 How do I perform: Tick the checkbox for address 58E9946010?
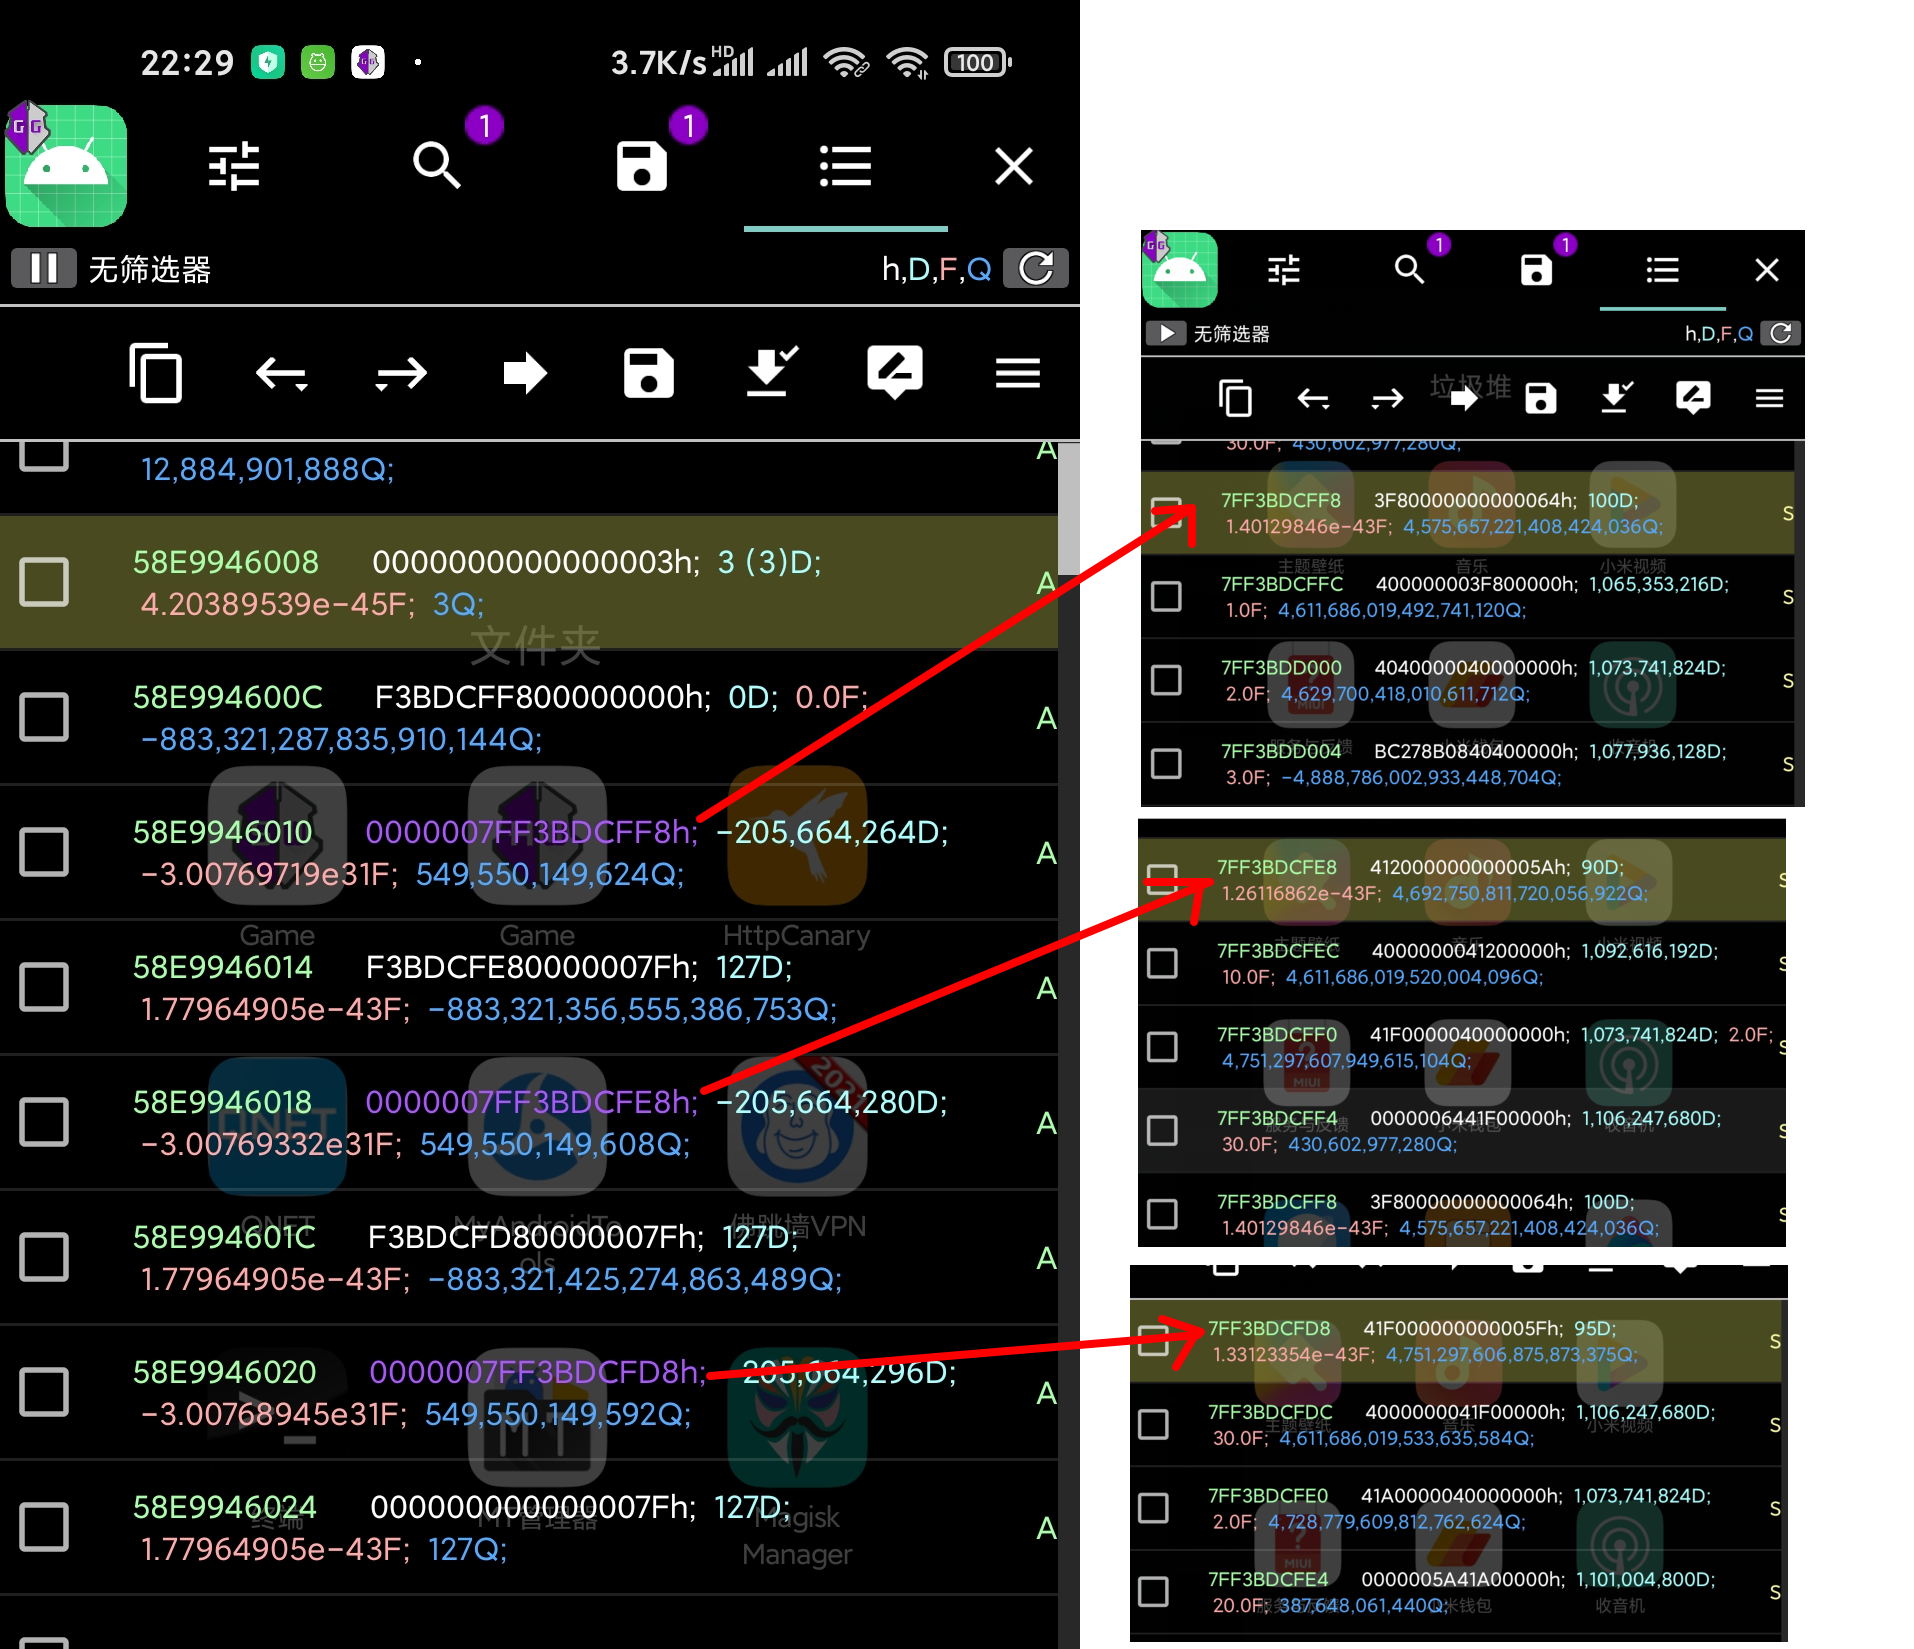click(44, 852)
